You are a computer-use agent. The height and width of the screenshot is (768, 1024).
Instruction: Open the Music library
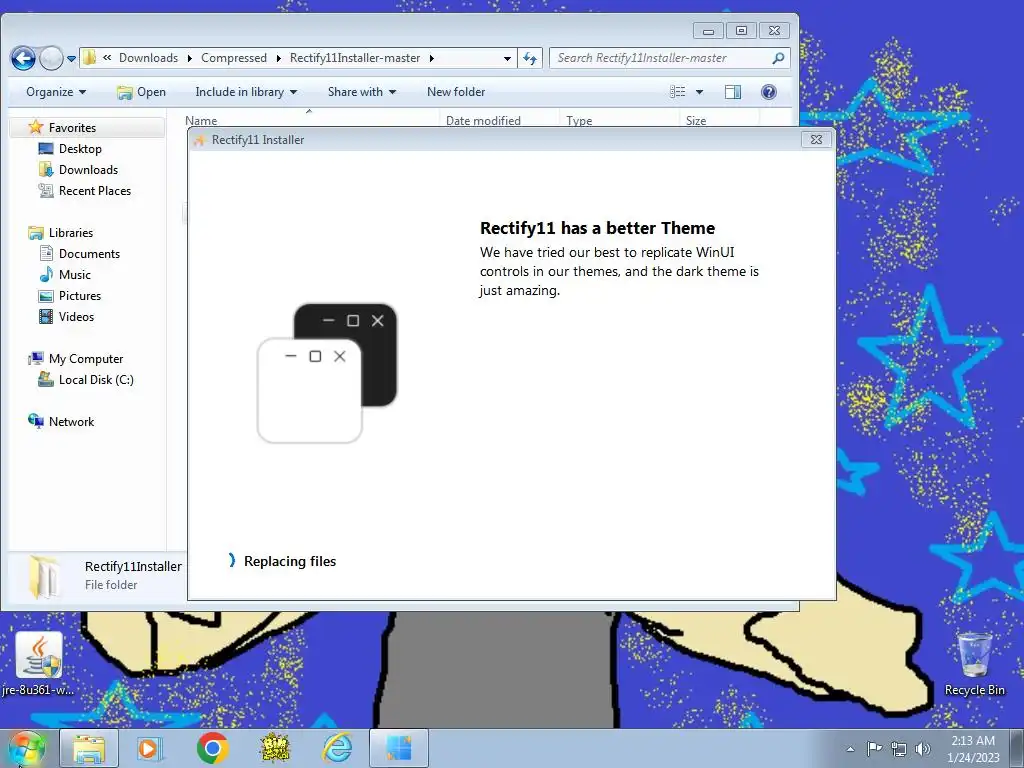click(74, 274)
